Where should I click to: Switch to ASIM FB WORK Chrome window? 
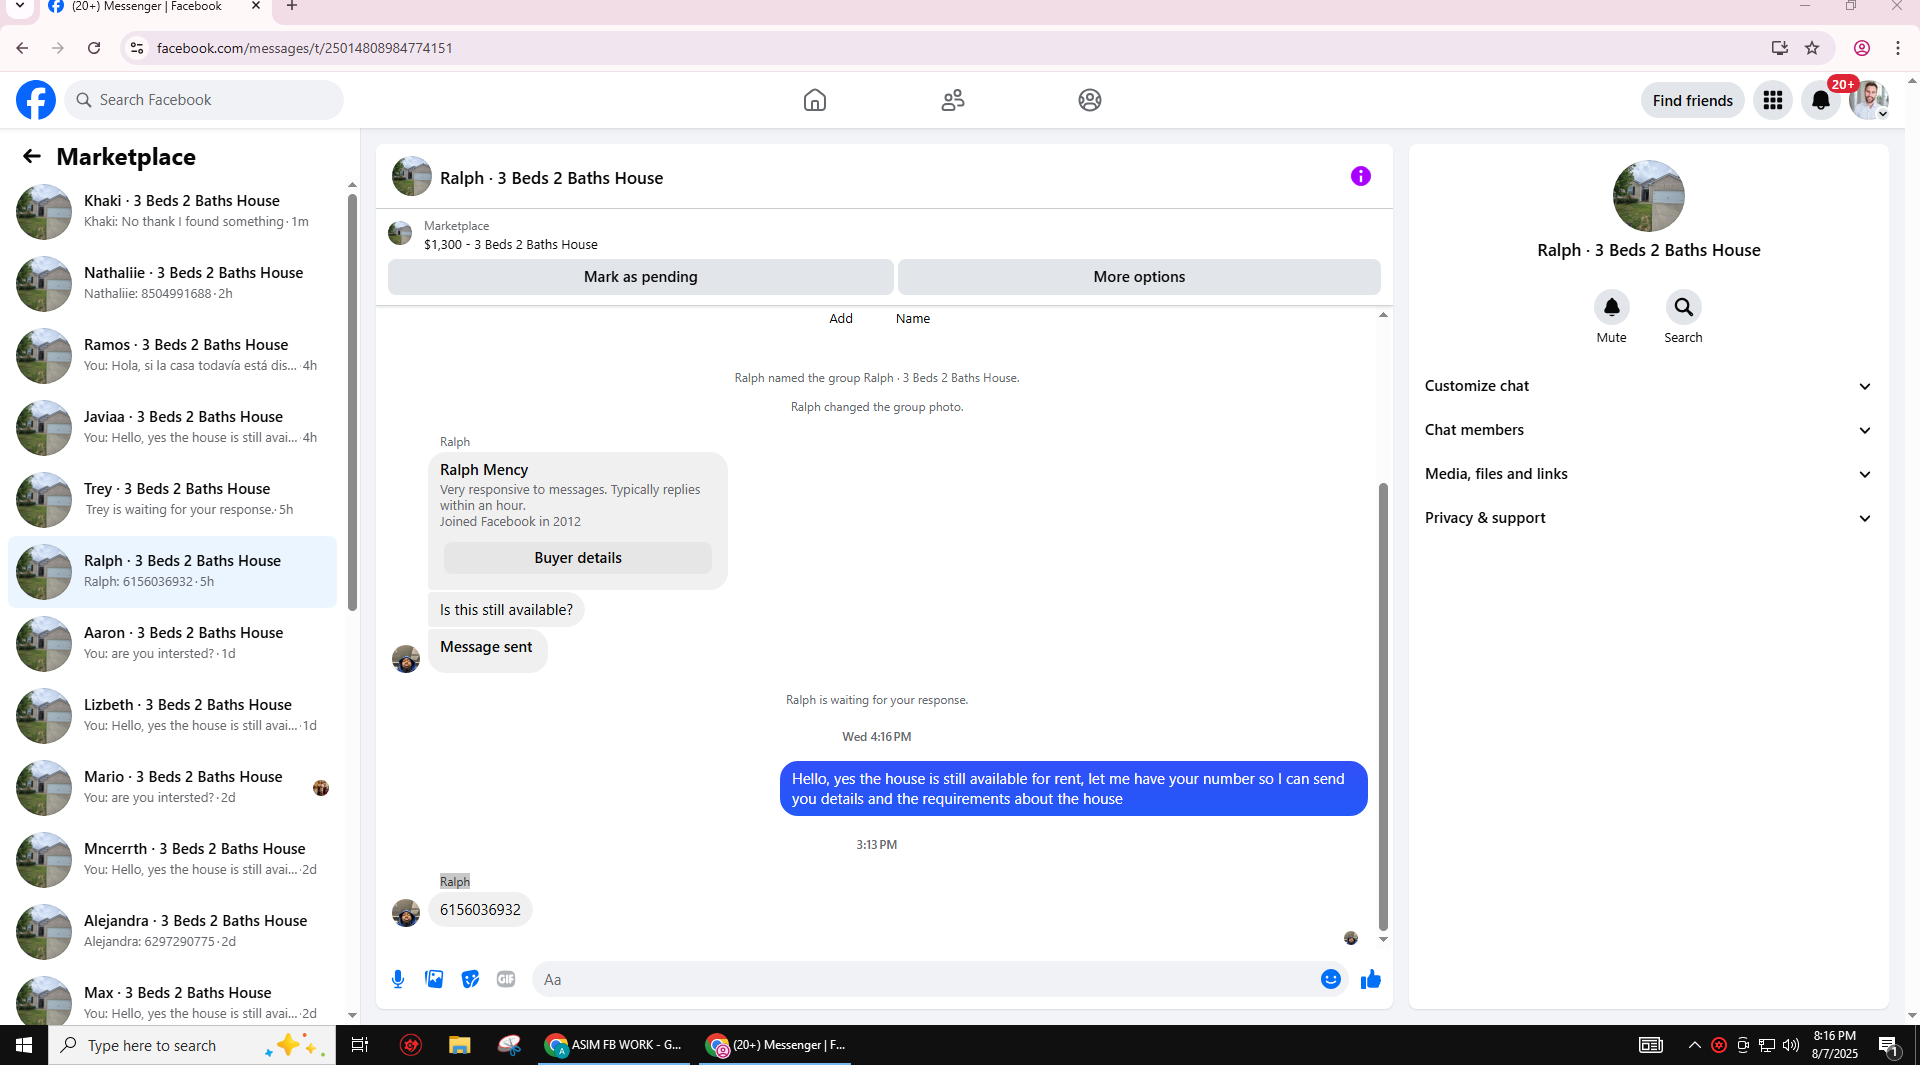pyautogui.click(x=614, y=1045)
